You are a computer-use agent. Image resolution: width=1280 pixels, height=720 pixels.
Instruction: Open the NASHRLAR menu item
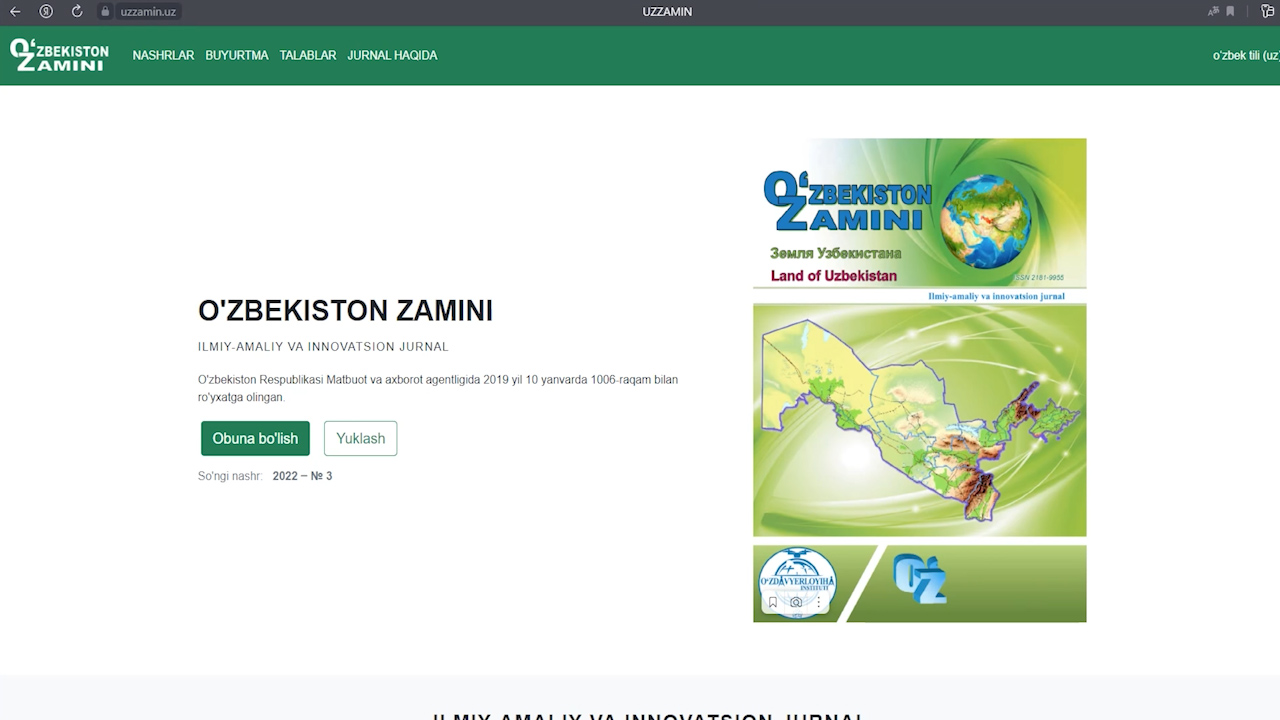tap(163, 56)
